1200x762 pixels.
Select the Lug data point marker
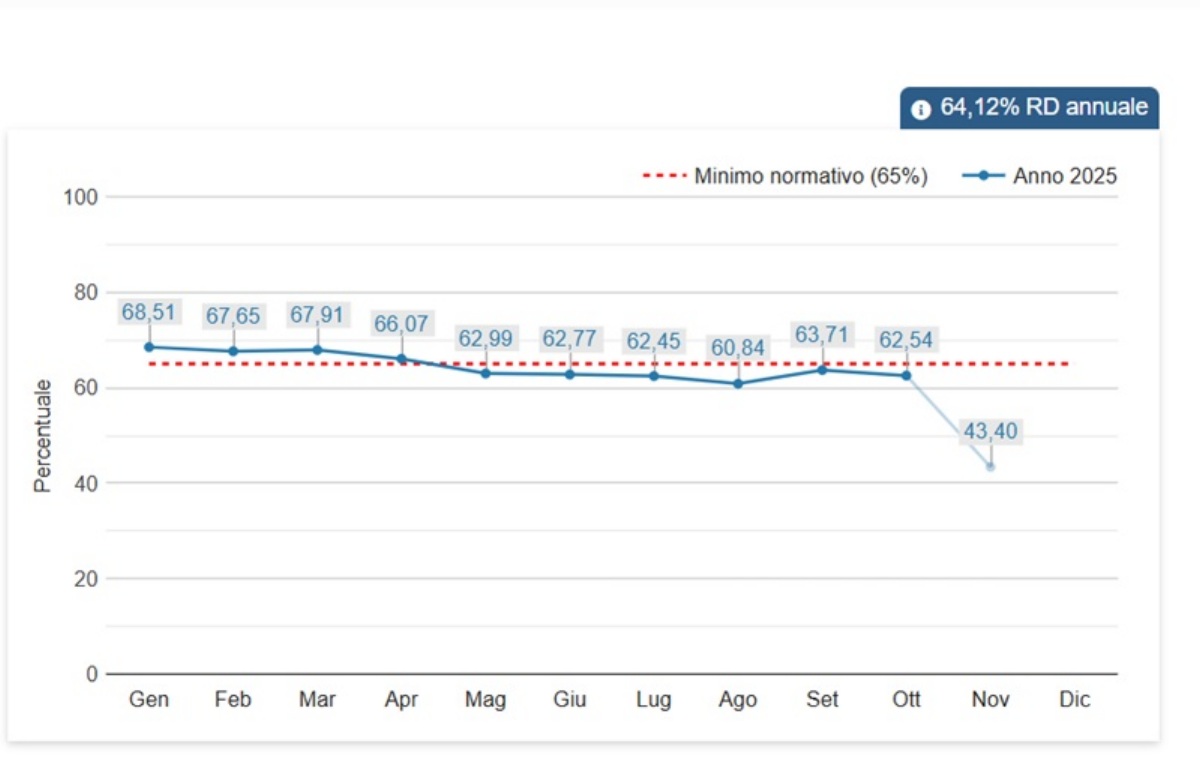click(x=654, y=376)
